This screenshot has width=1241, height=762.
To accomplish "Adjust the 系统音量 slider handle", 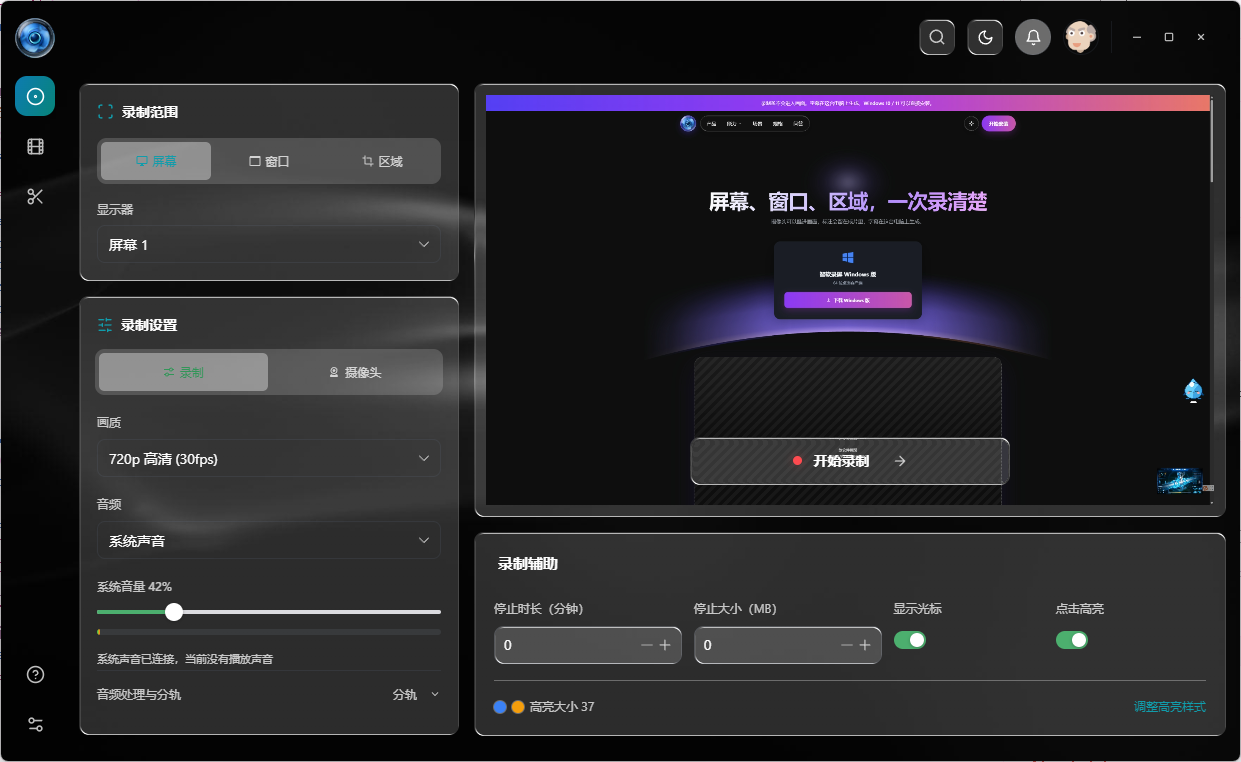I will [x=174, y=611].
